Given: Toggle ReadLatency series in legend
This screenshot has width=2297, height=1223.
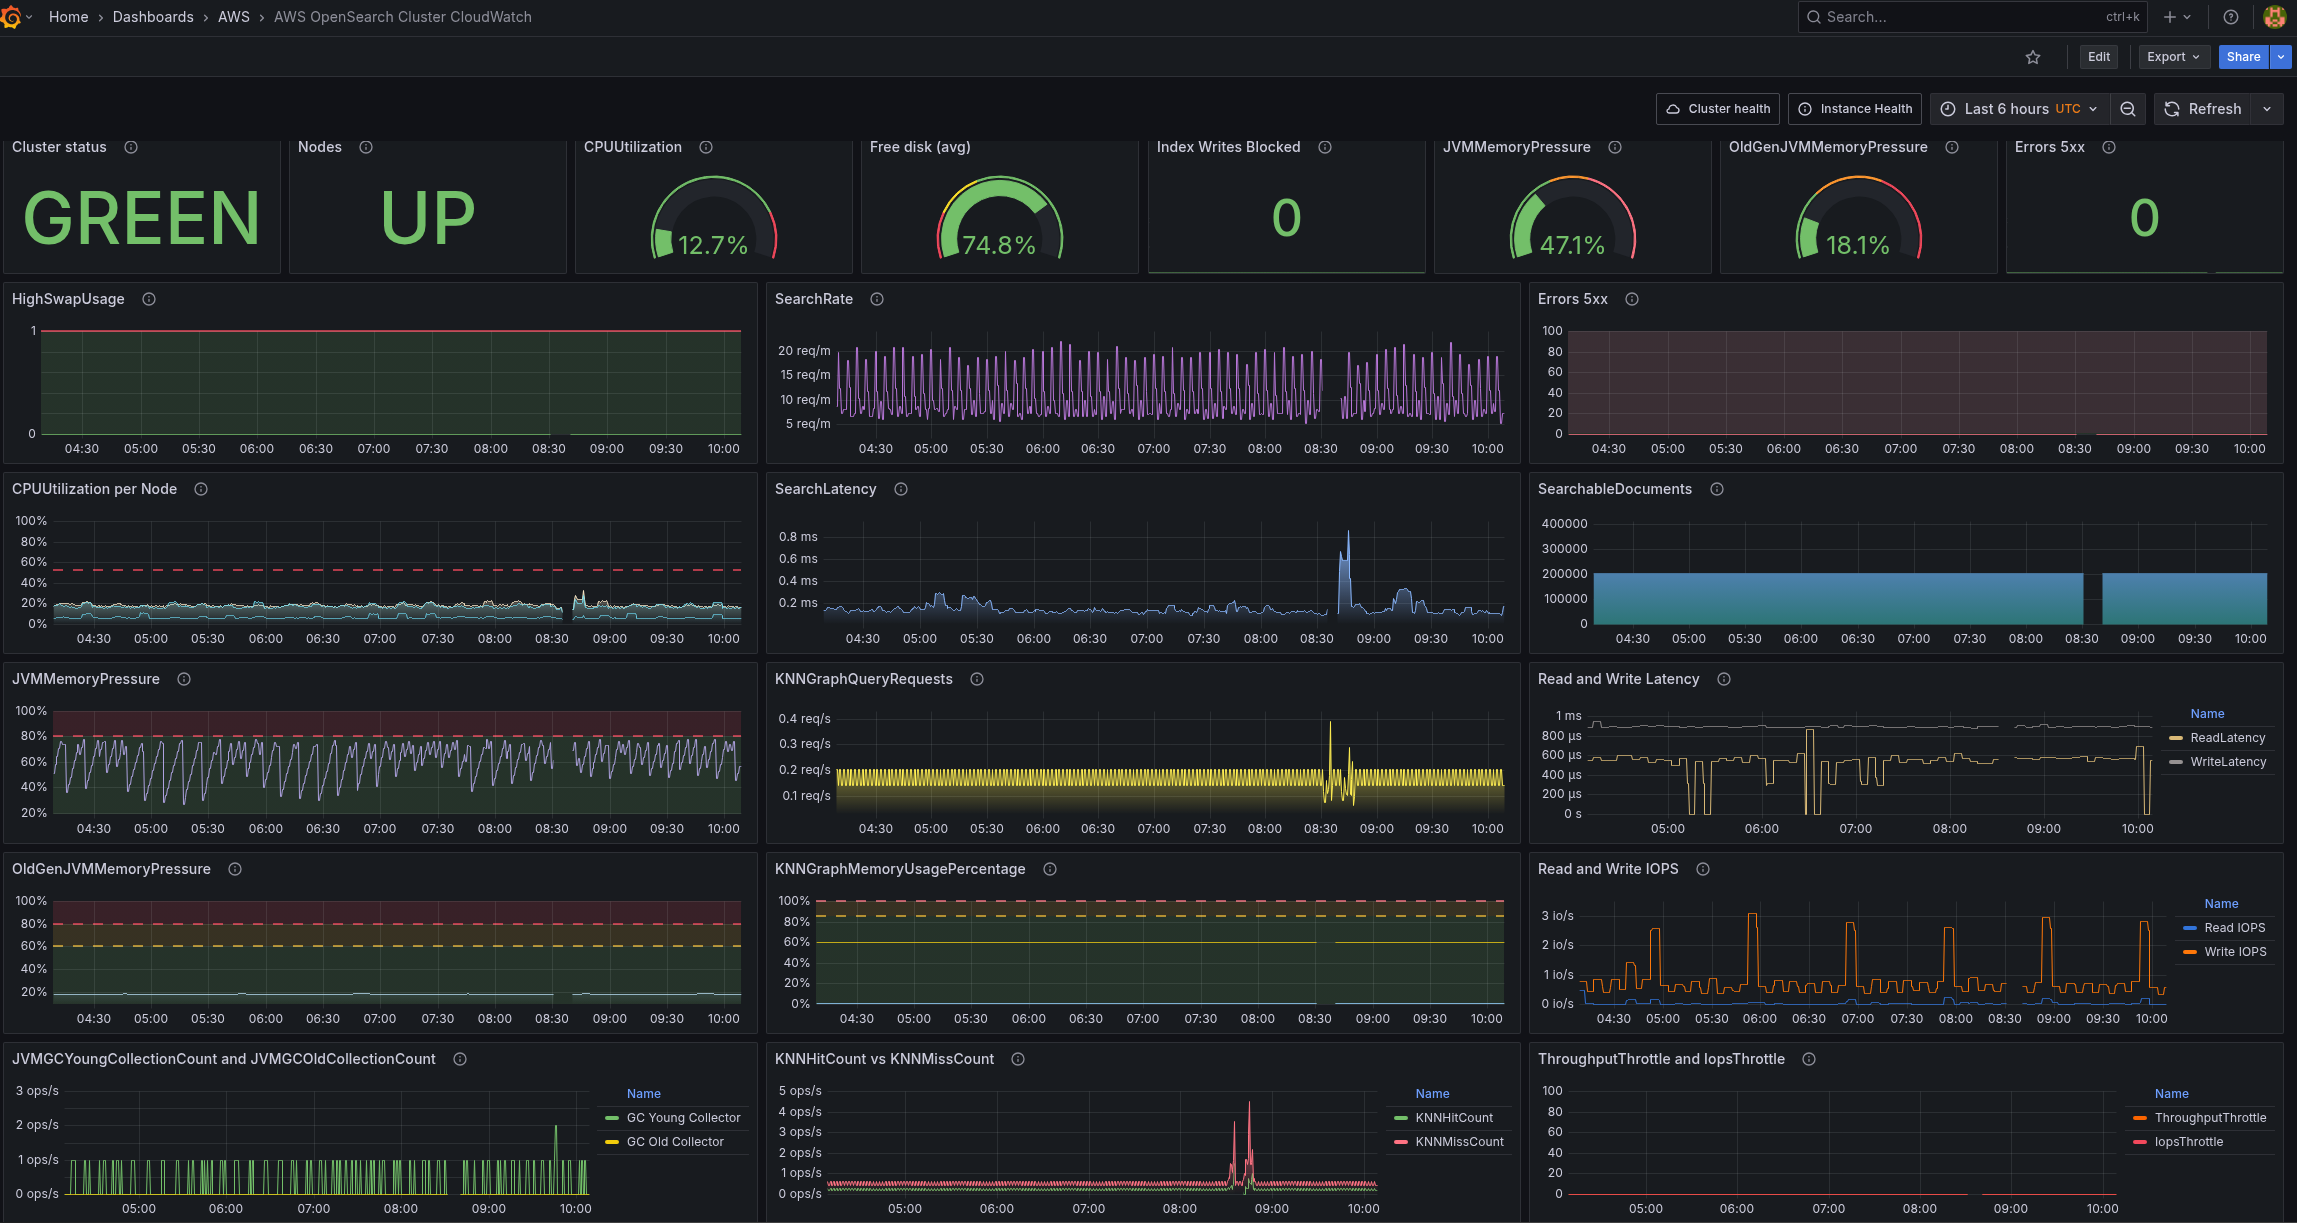Looking at the screenshot, I should click(2227, 738).
